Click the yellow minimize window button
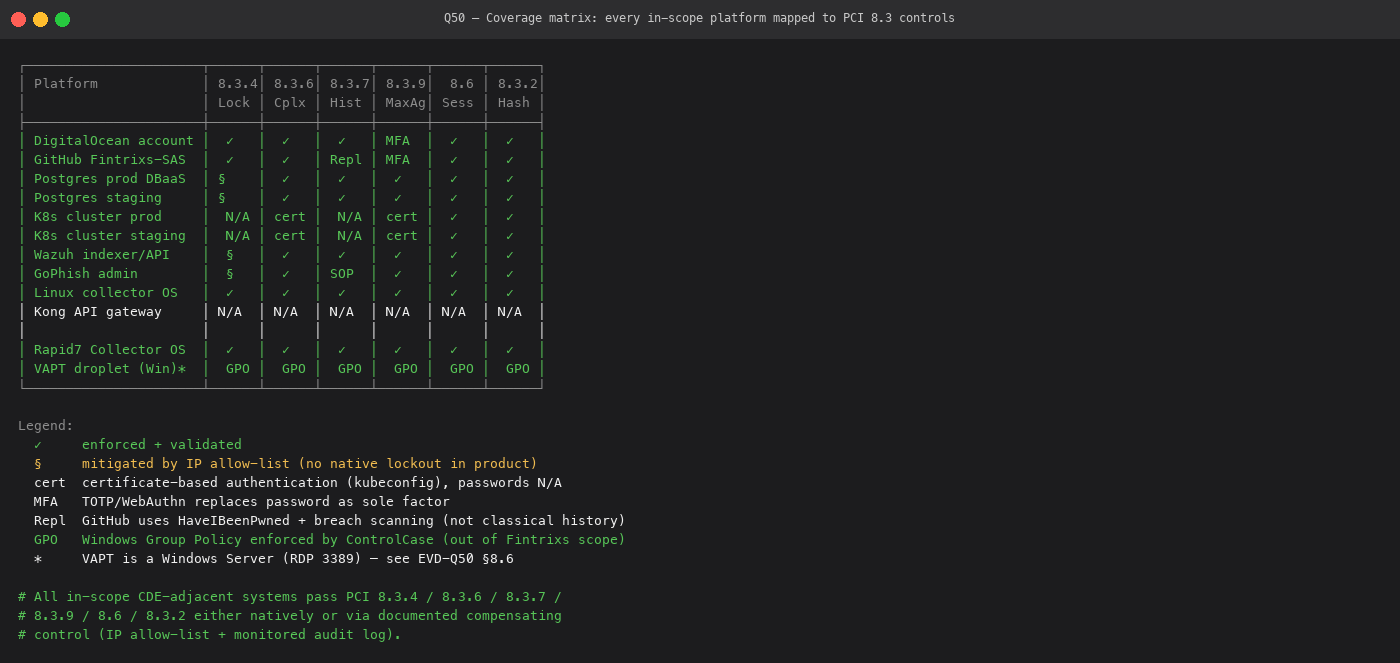Image resolution: width=1400 pixels, height=663 pixels. click(x=40, y=19)
